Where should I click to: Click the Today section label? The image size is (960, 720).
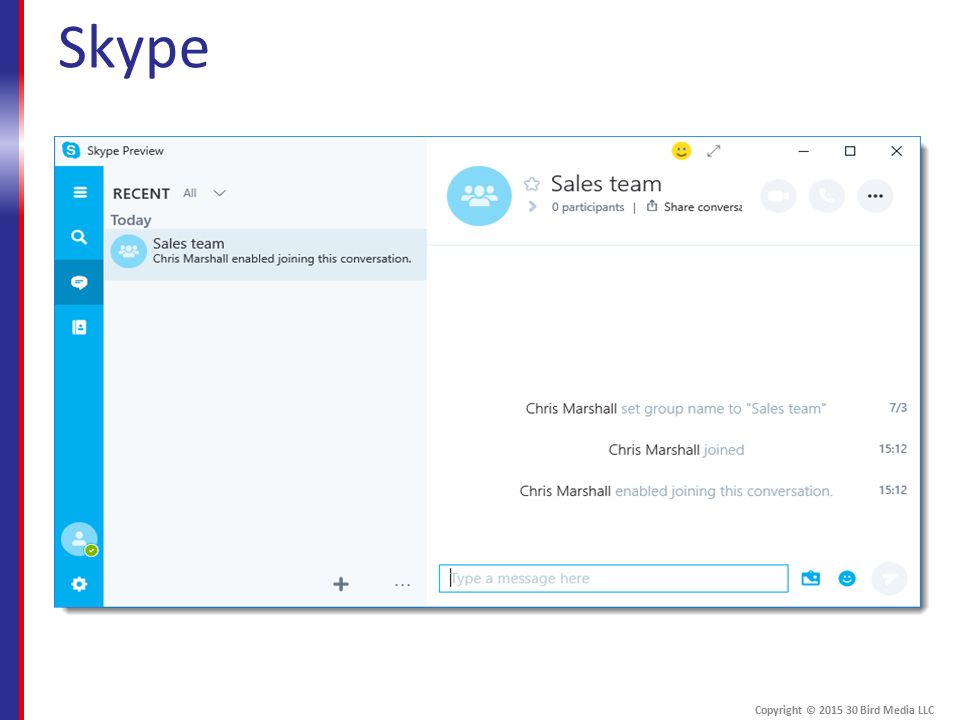[x=131, y=220]
